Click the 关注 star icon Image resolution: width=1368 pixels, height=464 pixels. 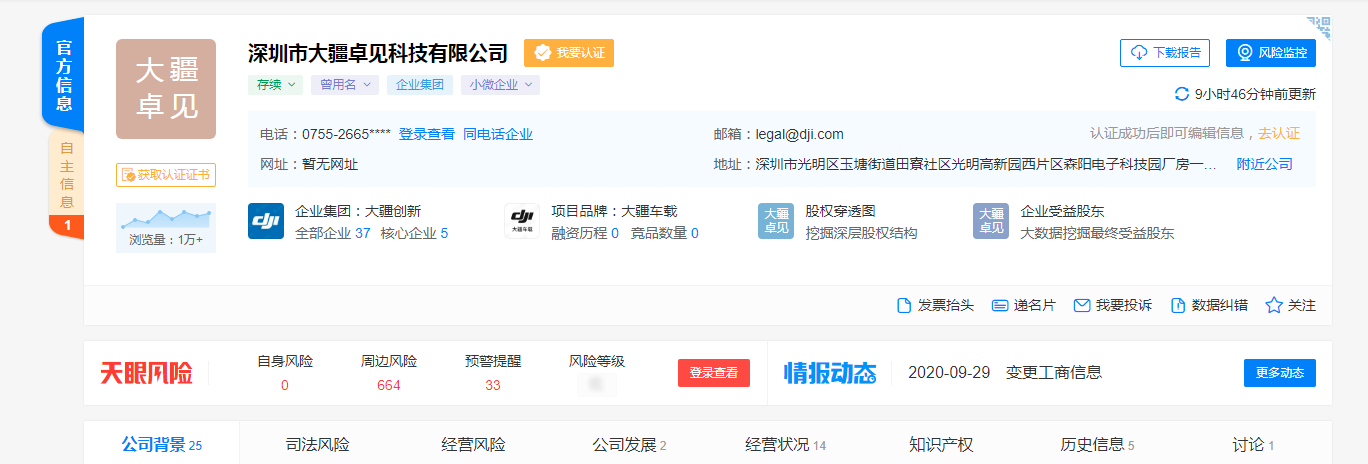(1274, 305)
